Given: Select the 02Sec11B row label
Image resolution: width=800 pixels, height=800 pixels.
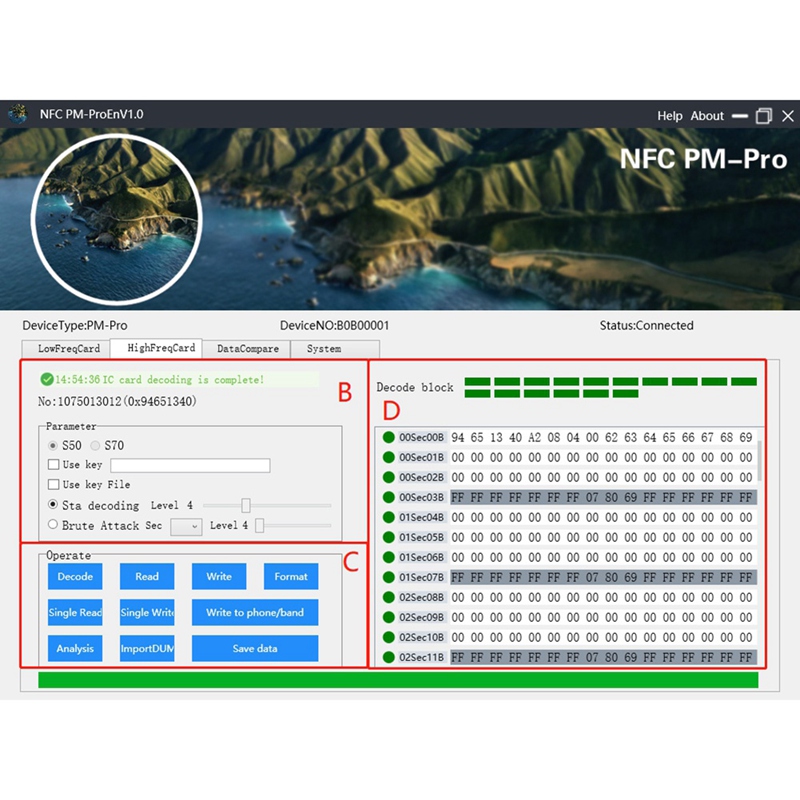Looking at the screenshot, I should click(x=421, y=657).
